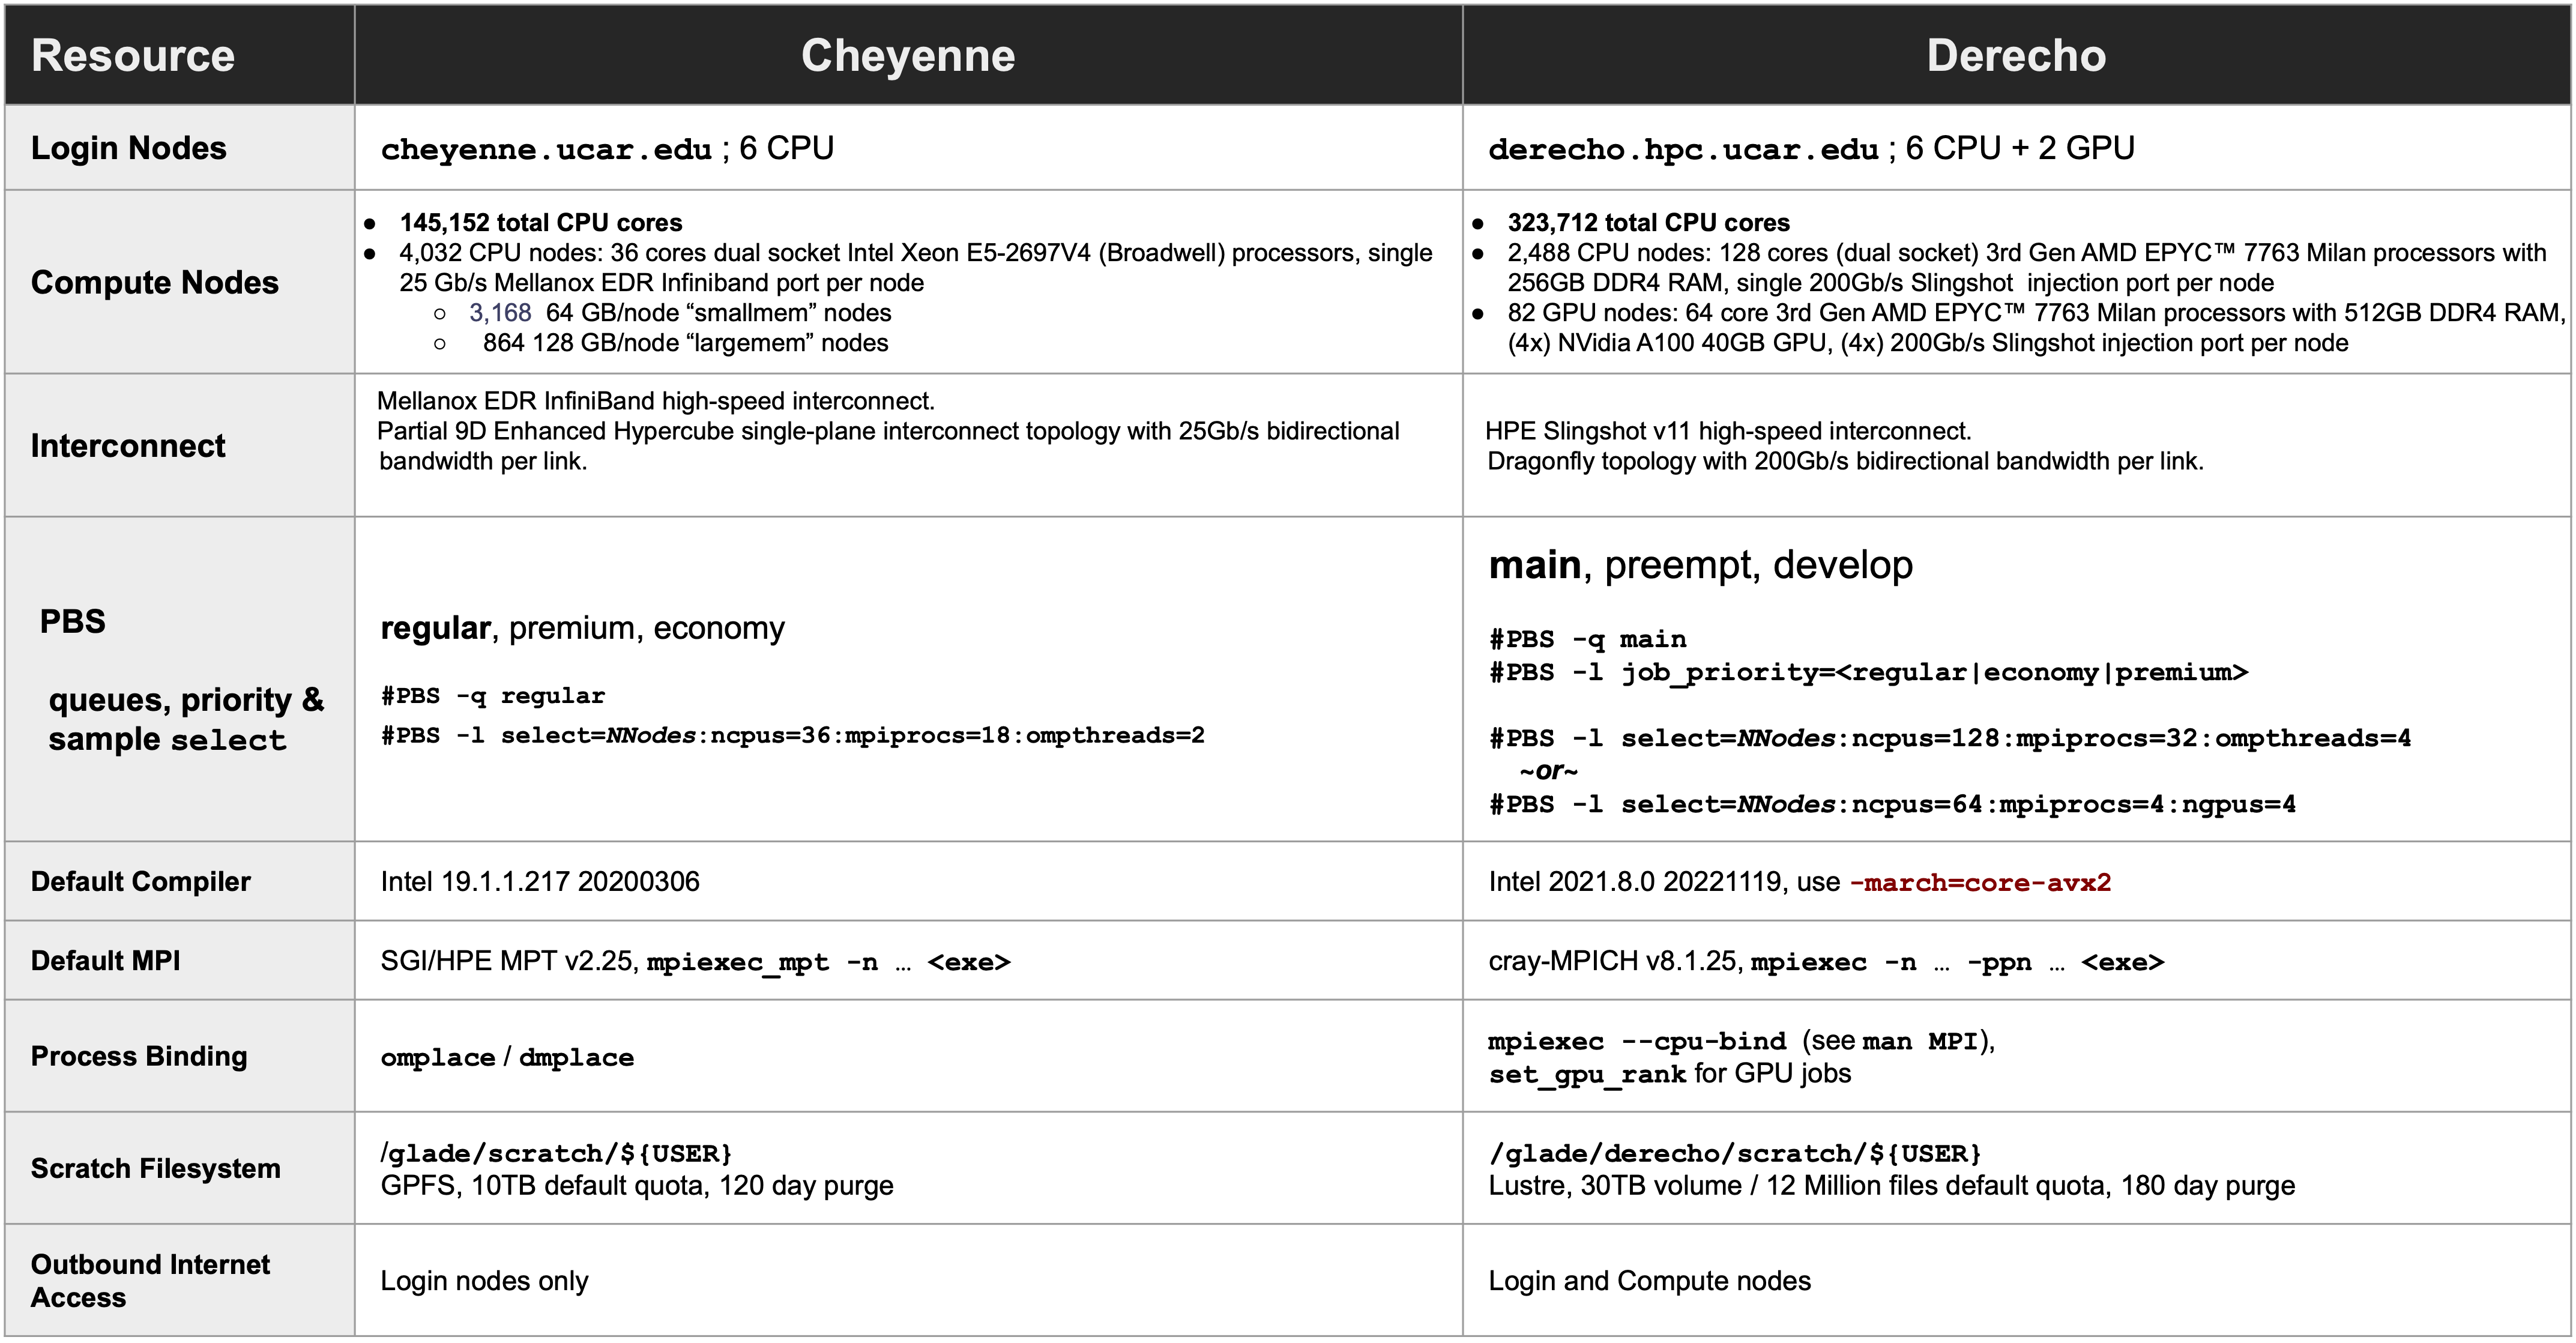Click the red -march=core-avx2 flag text
Image resolution: width=2576 pixels, height=1343 pixels.
1980,883
